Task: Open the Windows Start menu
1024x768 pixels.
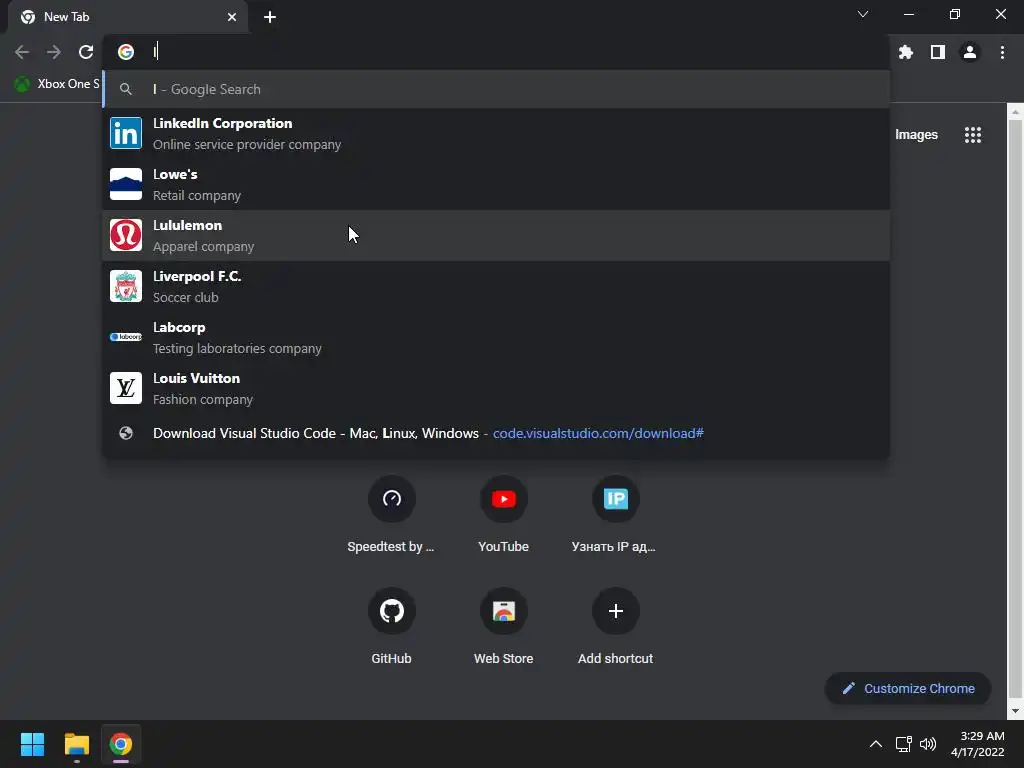Action: pyautogui.click(x=32, y=744)
